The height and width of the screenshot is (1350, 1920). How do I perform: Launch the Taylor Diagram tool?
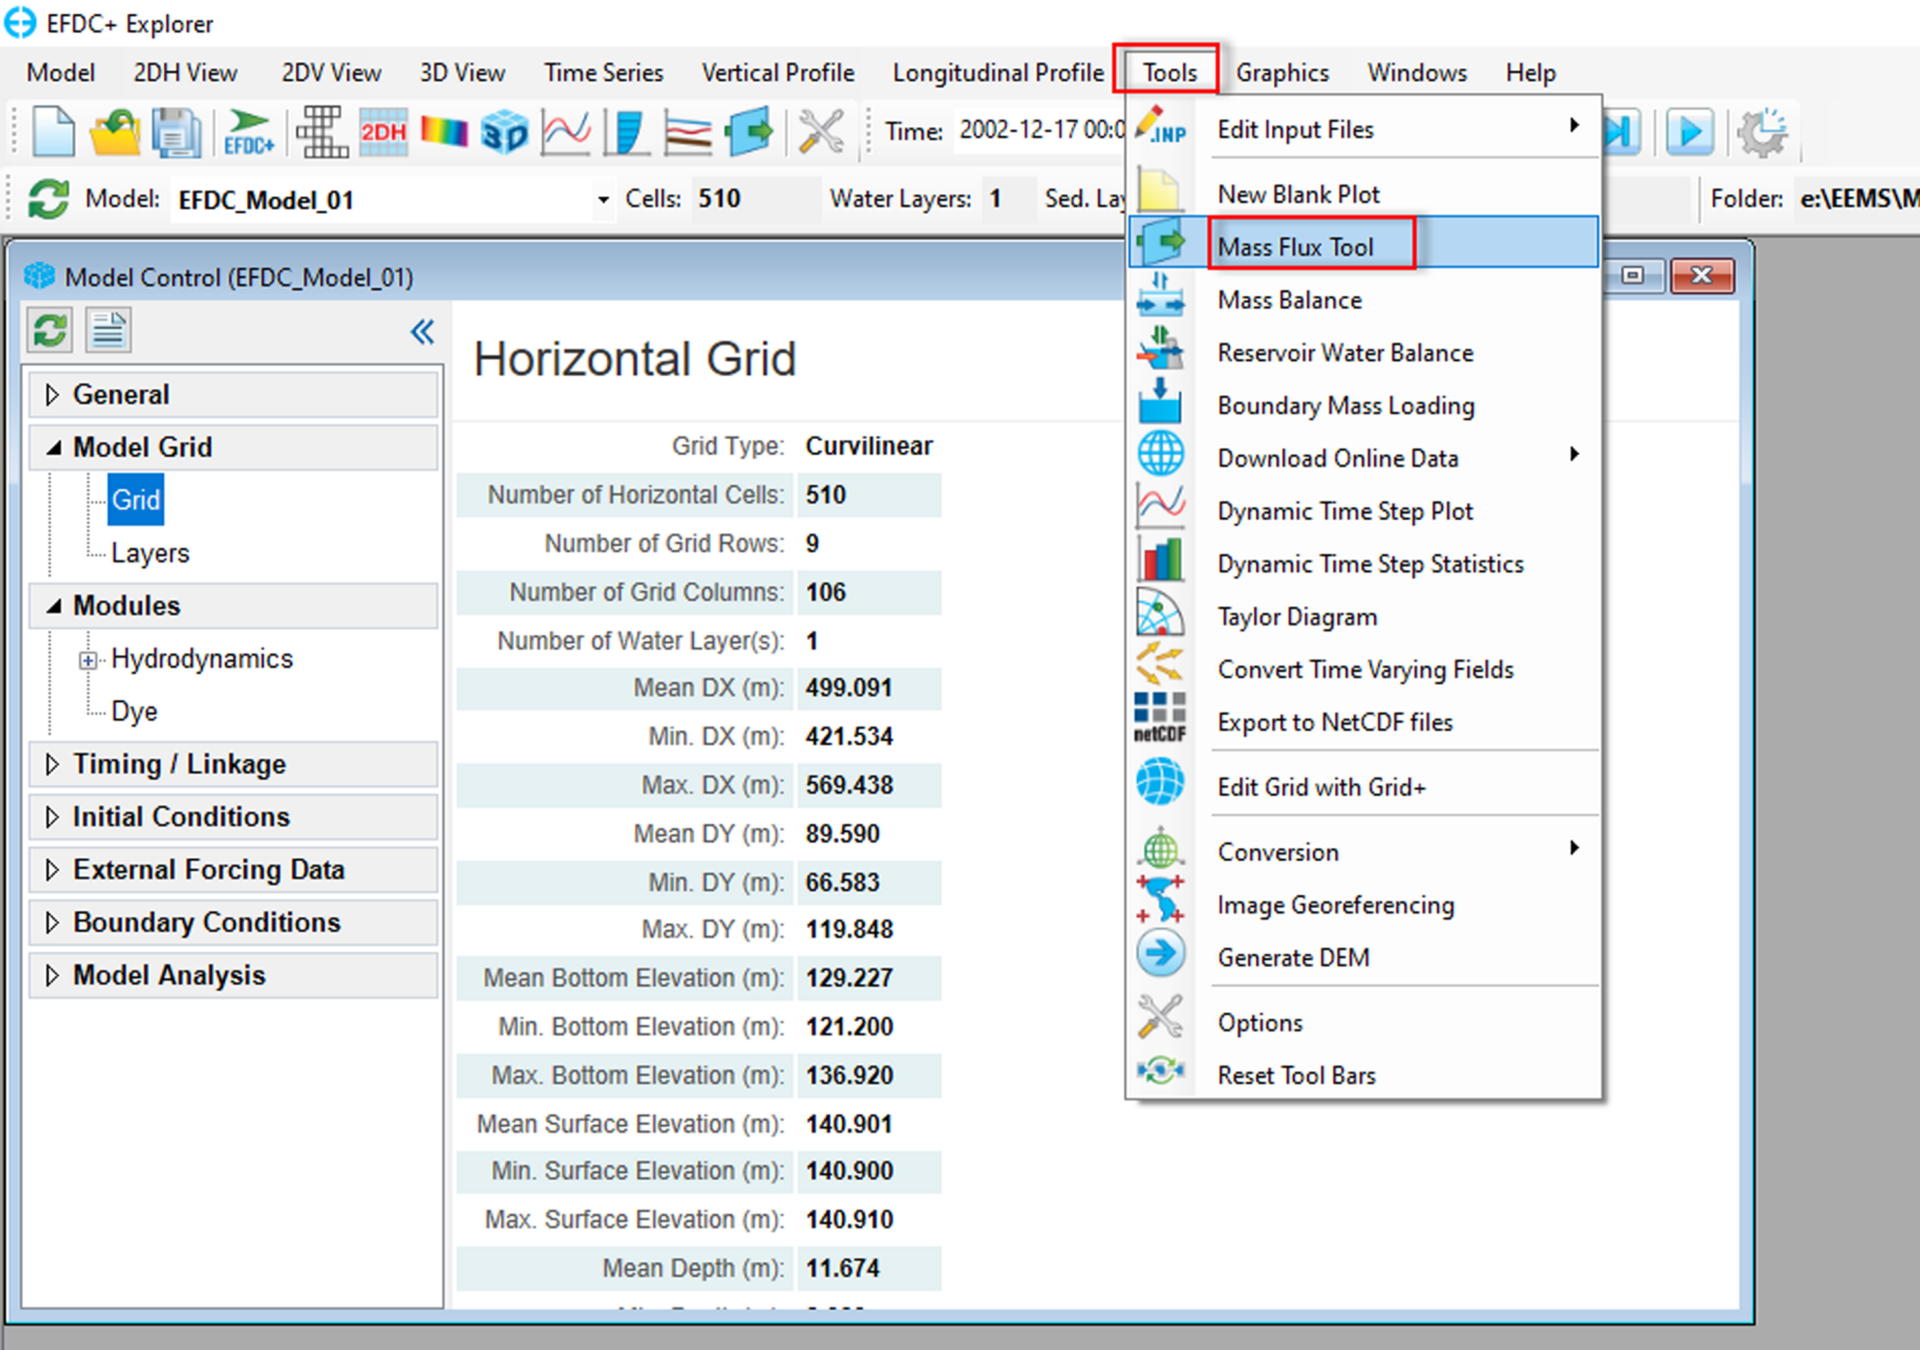tap(1297, 616)
